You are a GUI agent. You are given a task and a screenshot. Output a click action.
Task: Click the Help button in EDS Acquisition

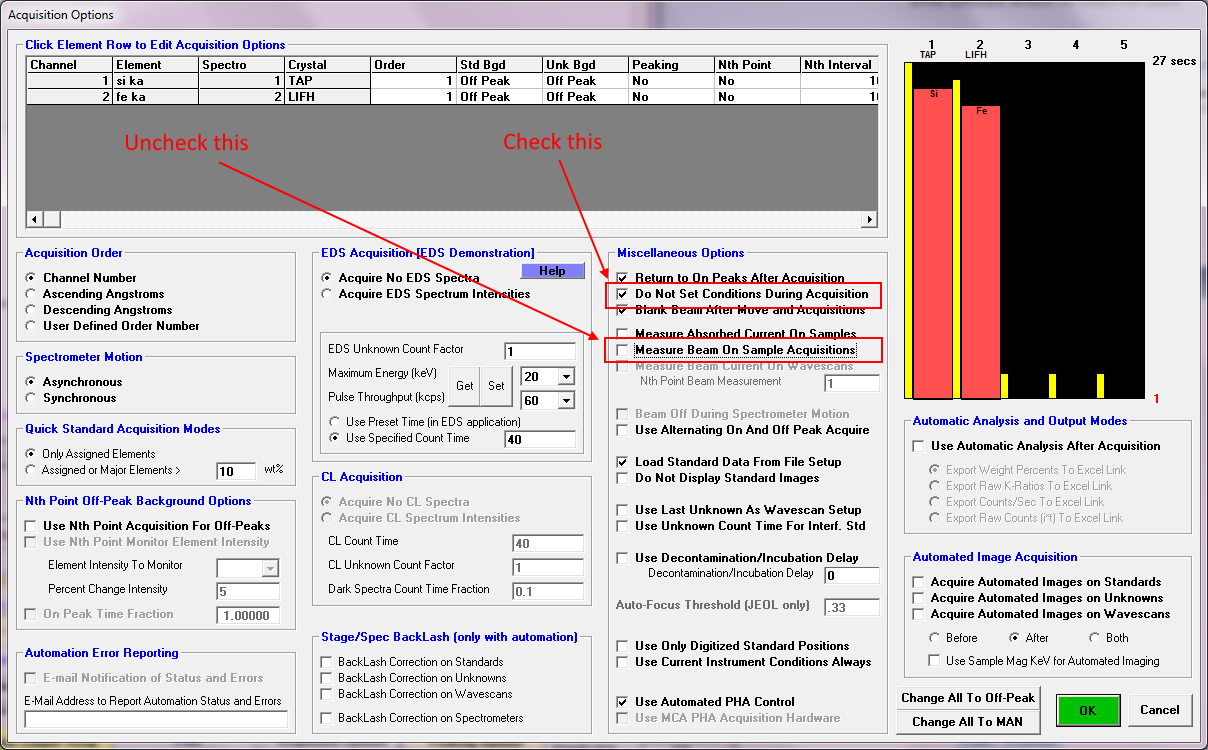552,271
